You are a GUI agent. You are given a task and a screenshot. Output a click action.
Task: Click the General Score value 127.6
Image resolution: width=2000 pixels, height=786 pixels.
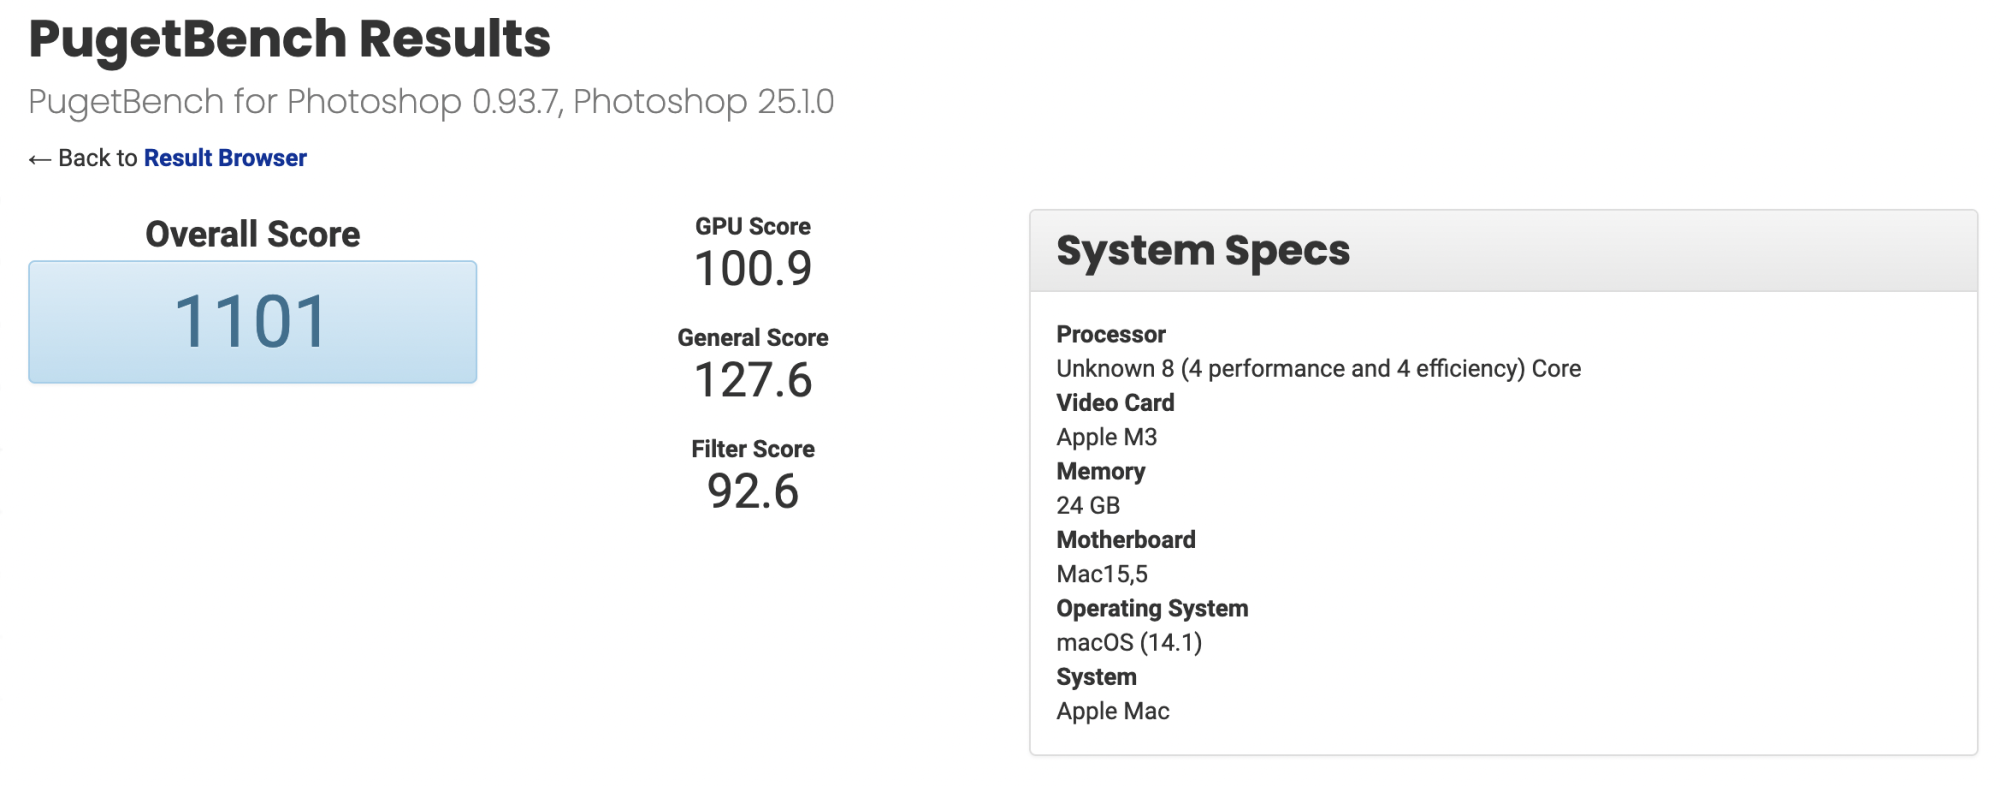753,380
